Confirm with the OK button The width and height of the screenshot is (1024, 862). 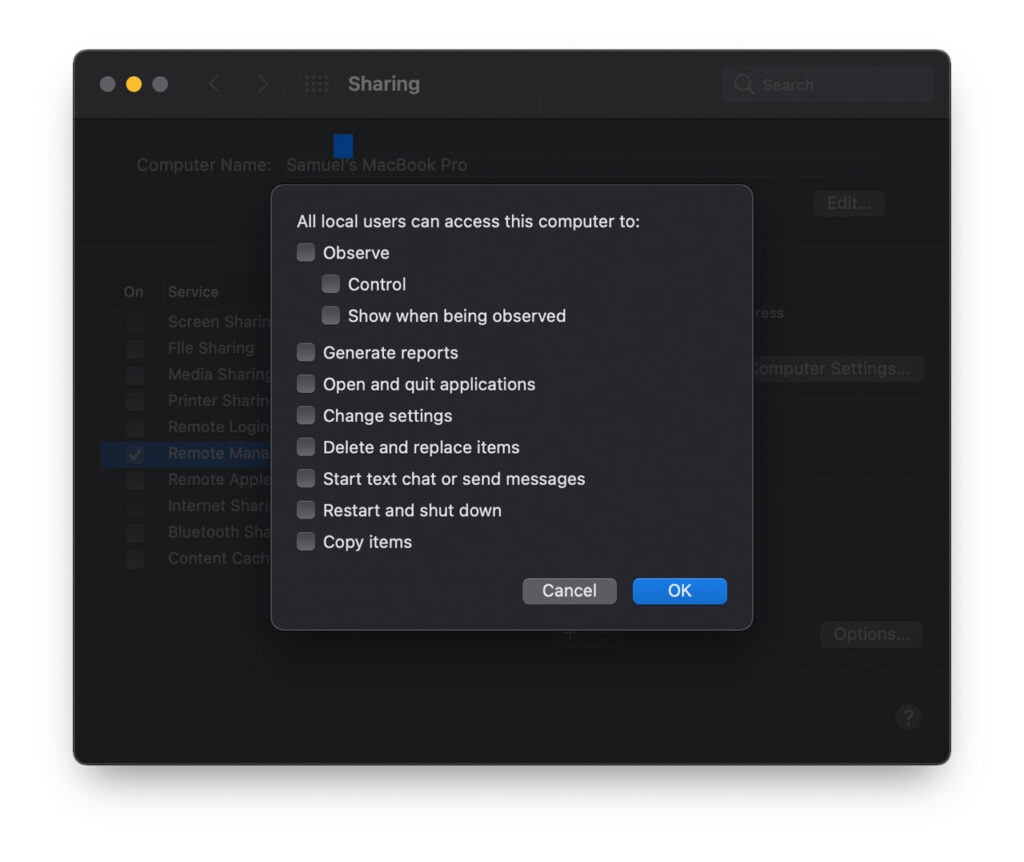click(679, 591)
